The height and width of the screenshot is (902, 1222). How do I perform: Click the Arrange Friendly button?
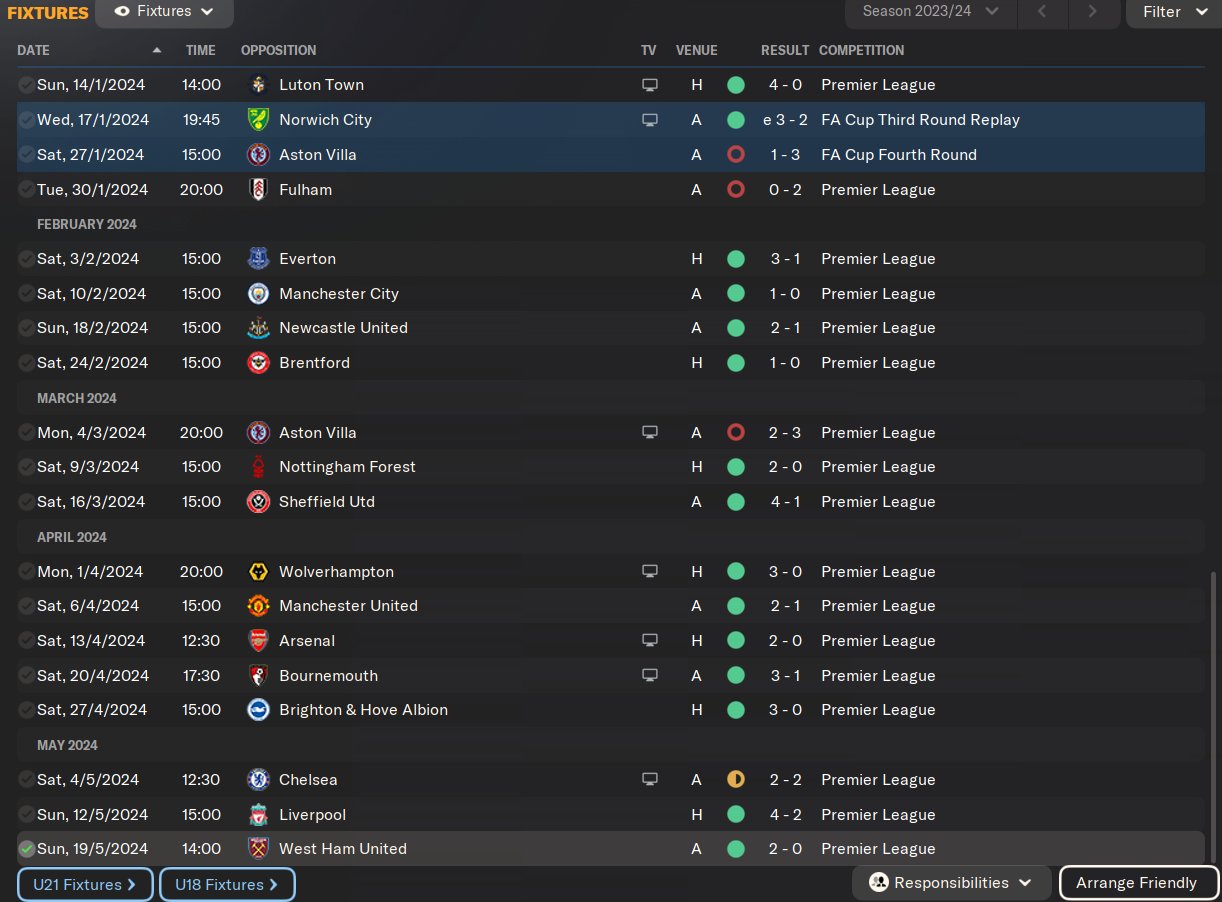[x=1138, y=883]
